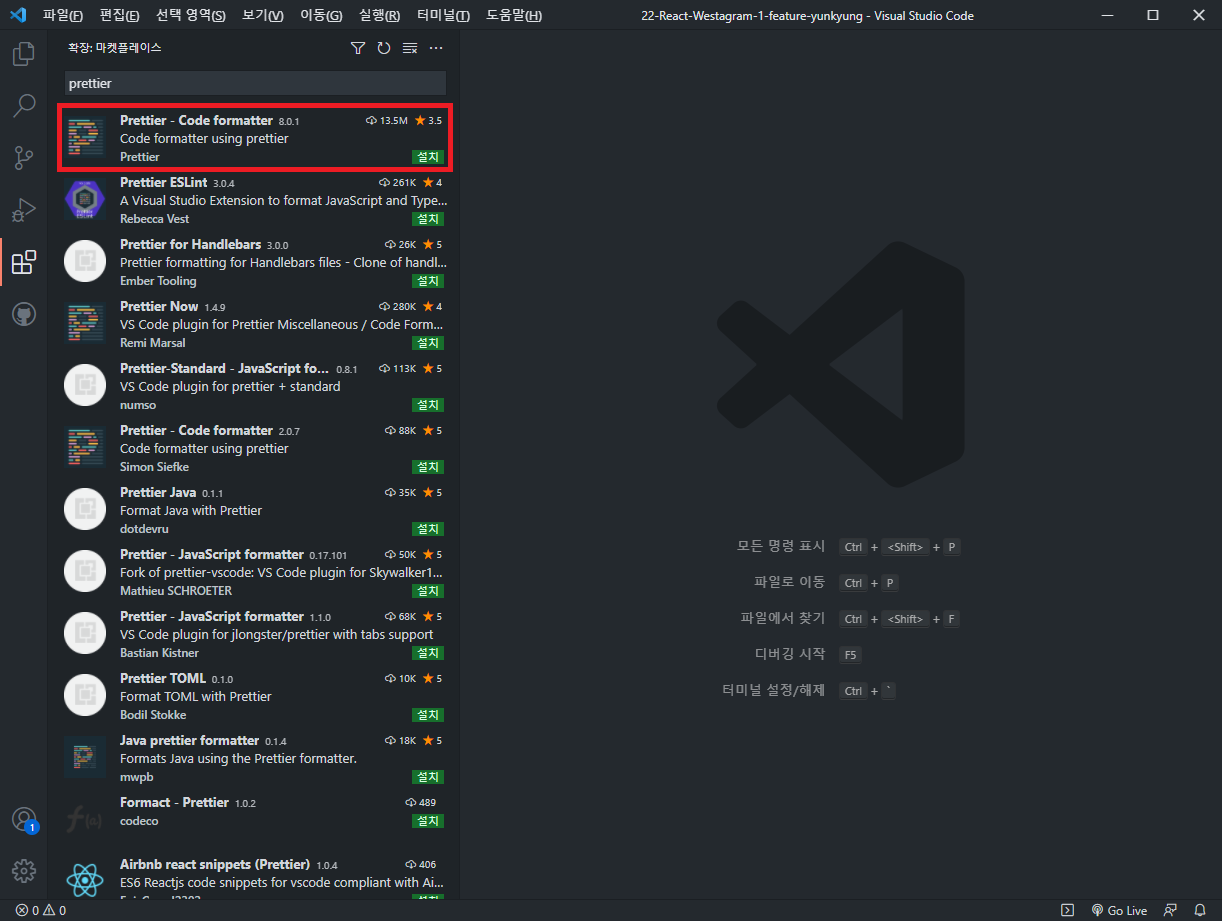Filter extensions with the funnel icon
The image size is (1222, 921).
click(x=358, y=48)
